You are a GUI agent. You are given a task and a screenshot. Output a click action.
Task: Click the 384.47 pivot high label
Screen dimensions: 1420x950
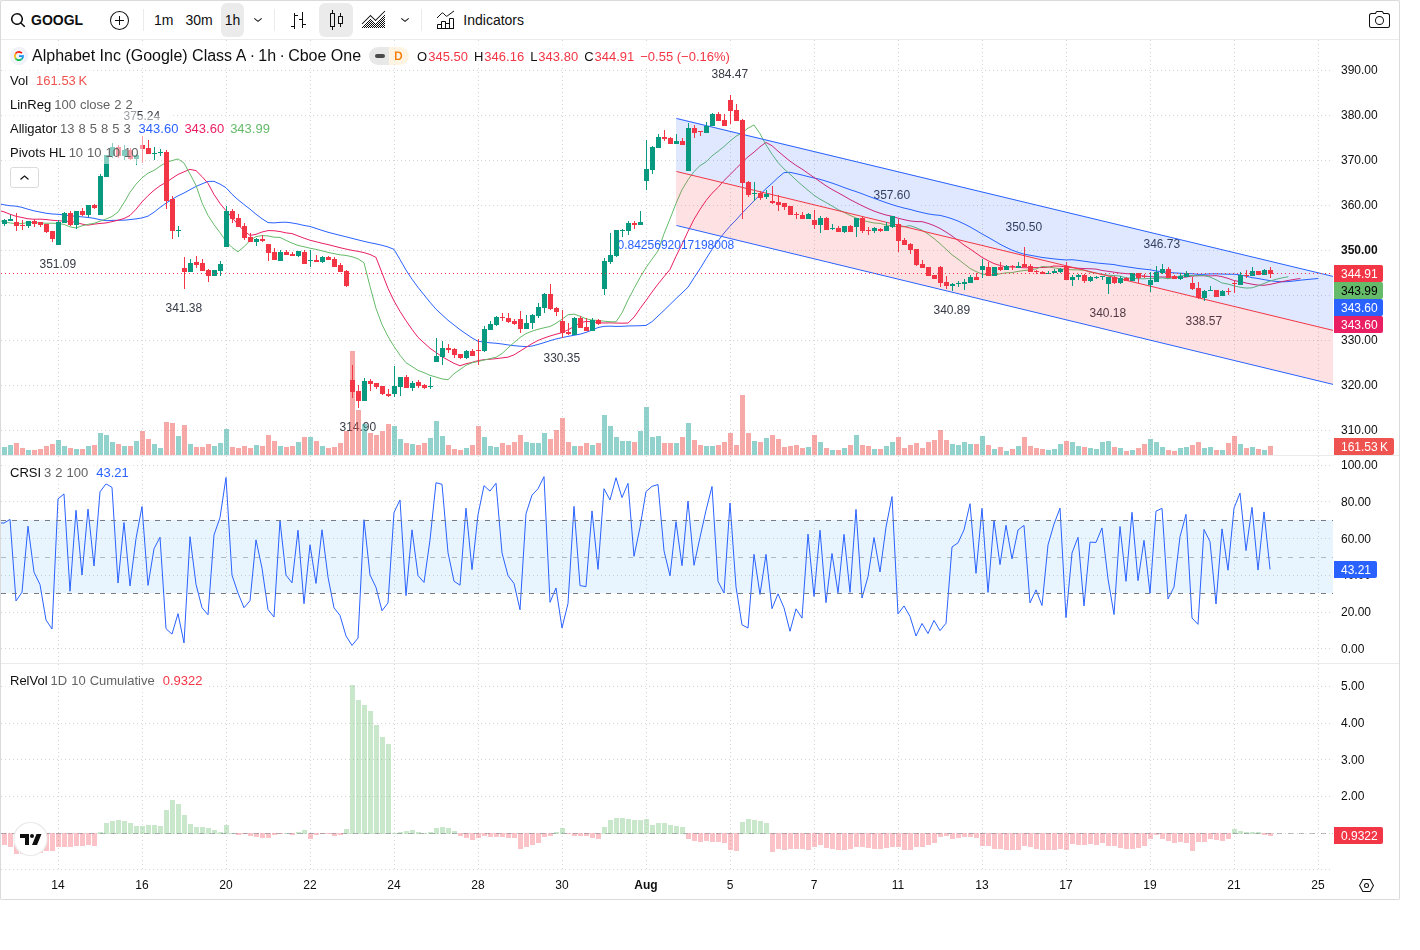point(729,74)
